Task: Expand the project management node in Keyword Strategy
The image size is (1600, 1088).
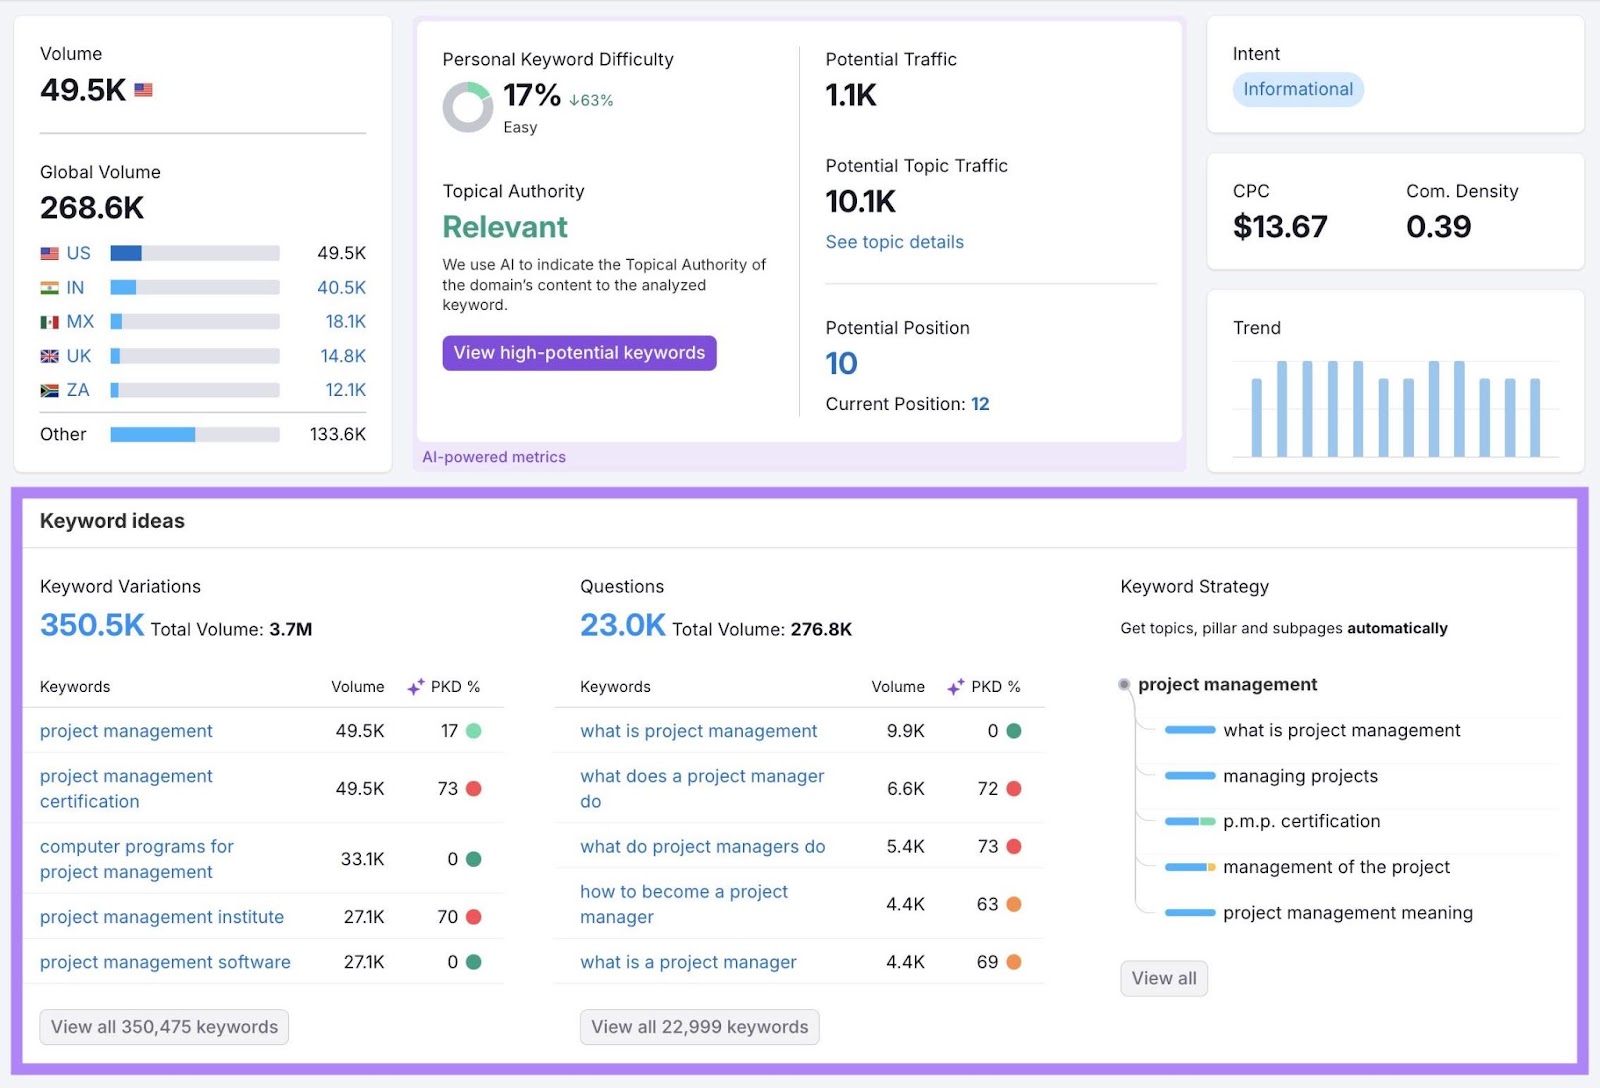Action: coord(1124,684)
